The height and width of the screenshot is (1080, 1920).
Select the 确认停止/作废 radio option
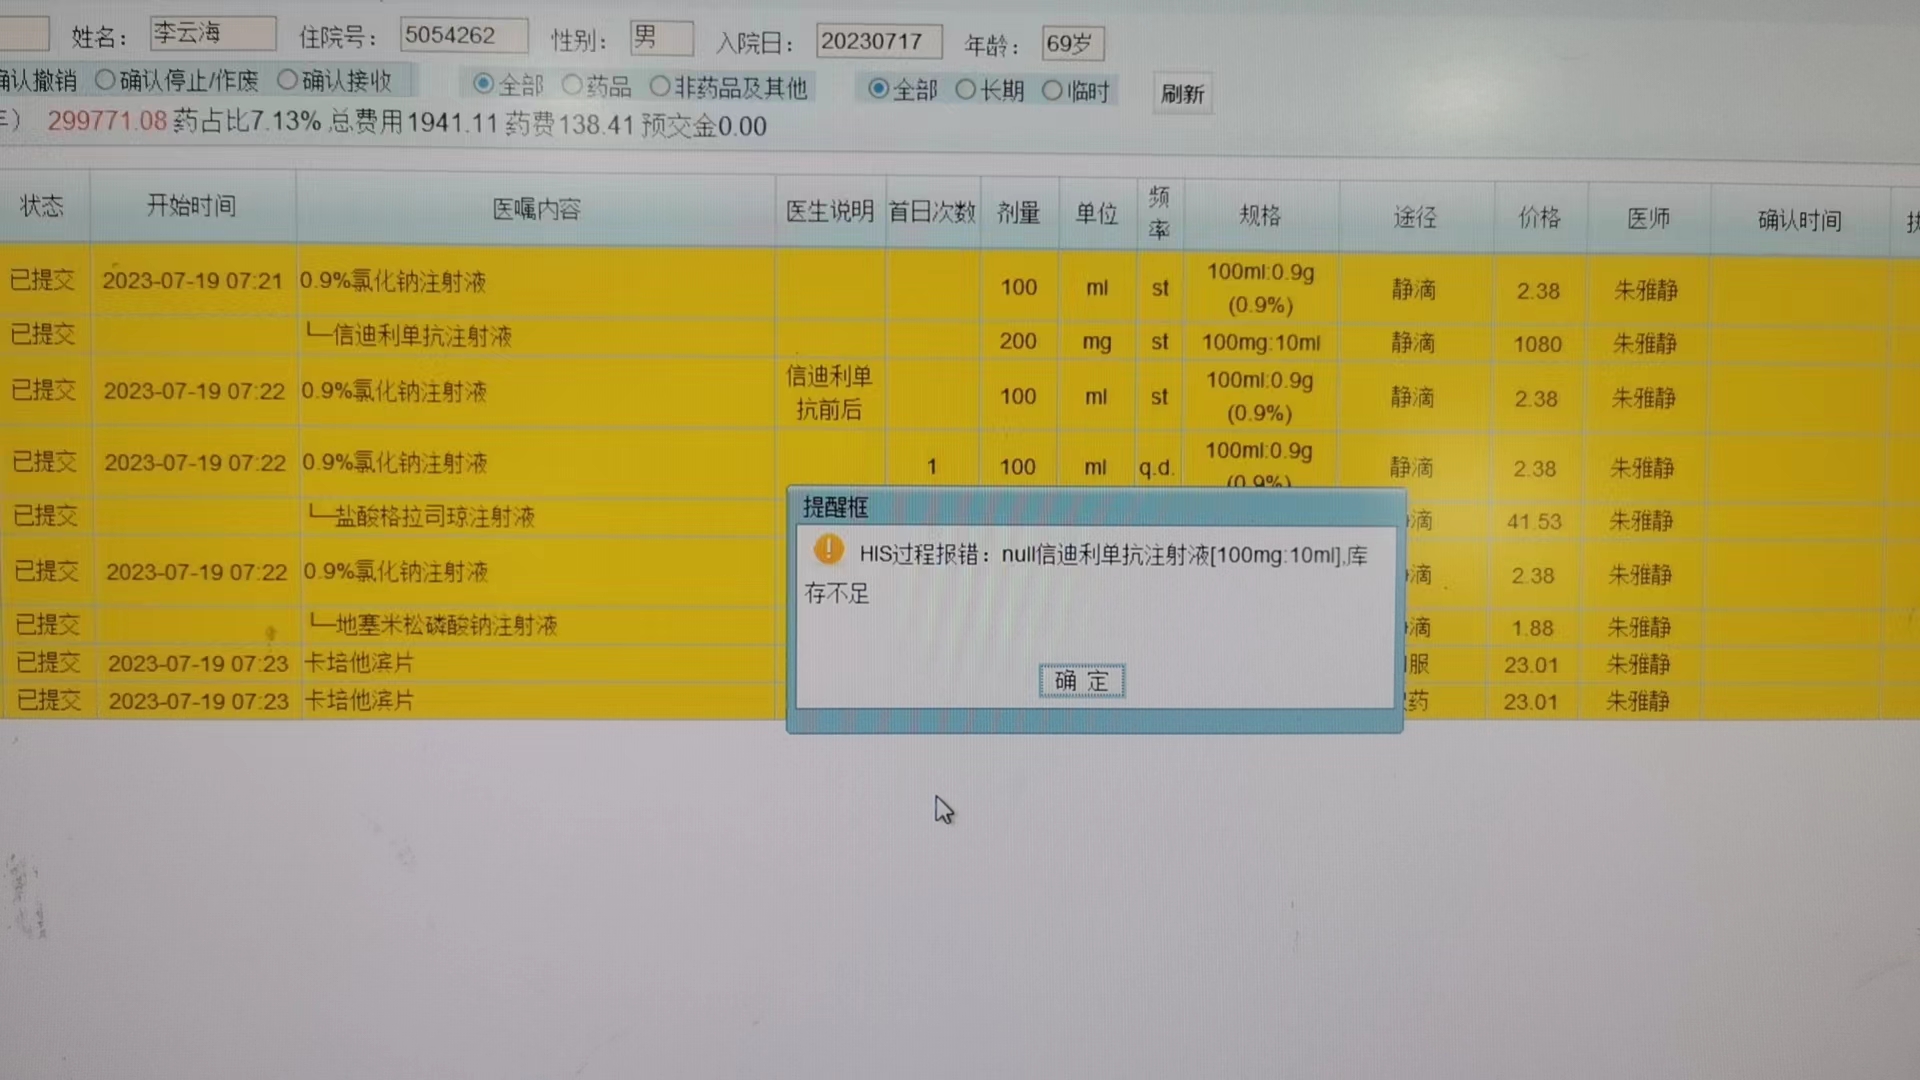coord(106,80)
